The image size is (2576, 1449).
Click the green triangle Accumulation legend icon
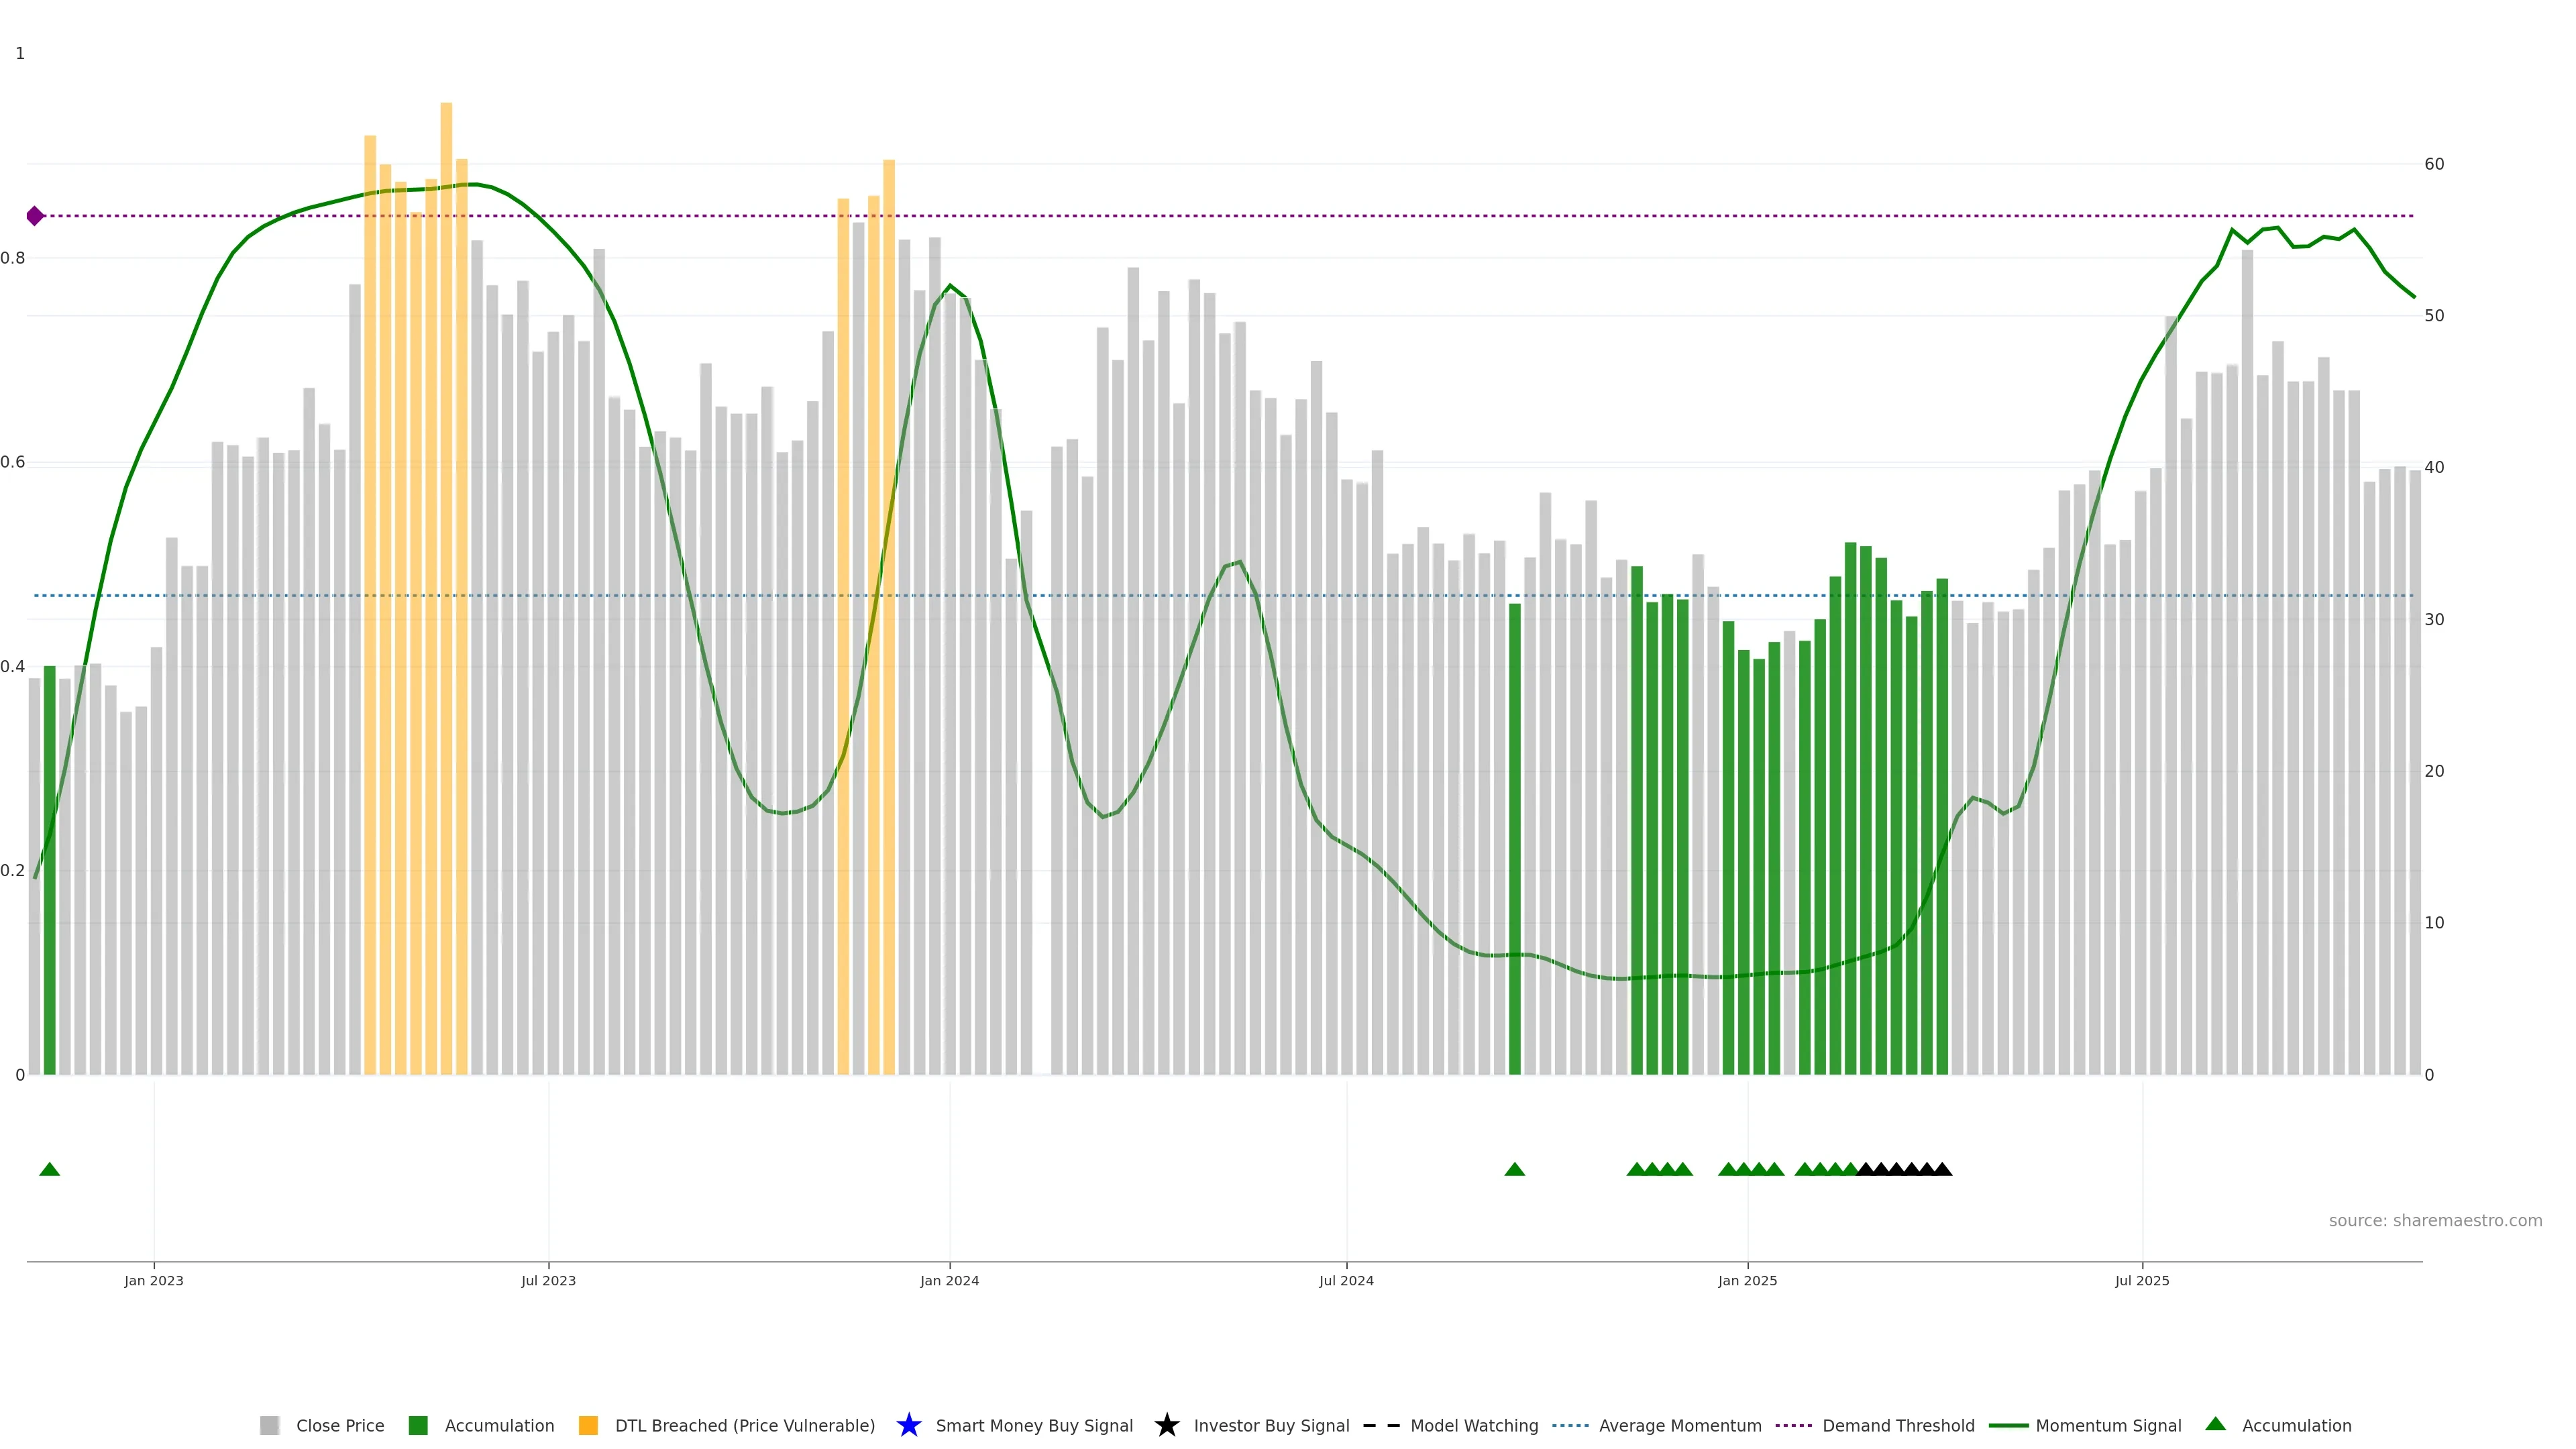click(x=2215, y=1424)
